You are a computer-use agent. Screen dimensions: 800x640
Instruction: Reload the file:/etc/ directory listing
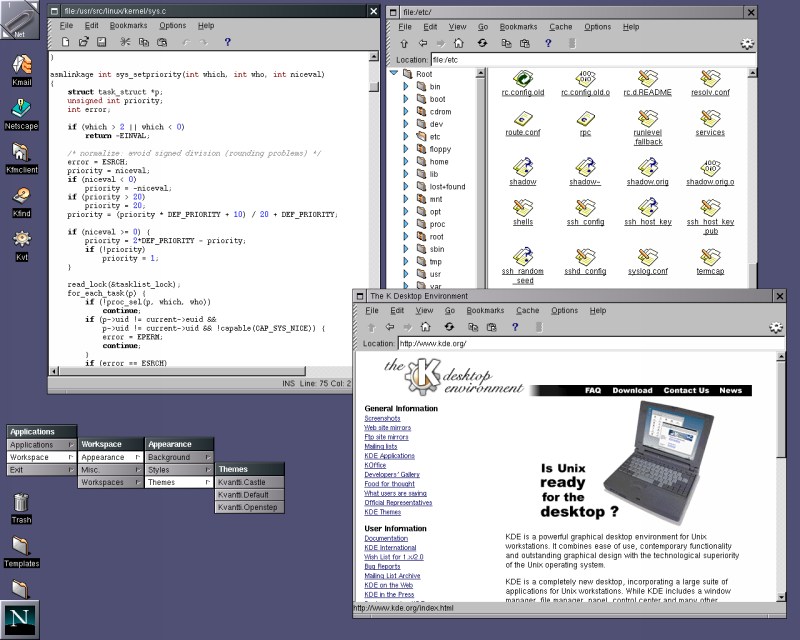click(x=482, y=43)
